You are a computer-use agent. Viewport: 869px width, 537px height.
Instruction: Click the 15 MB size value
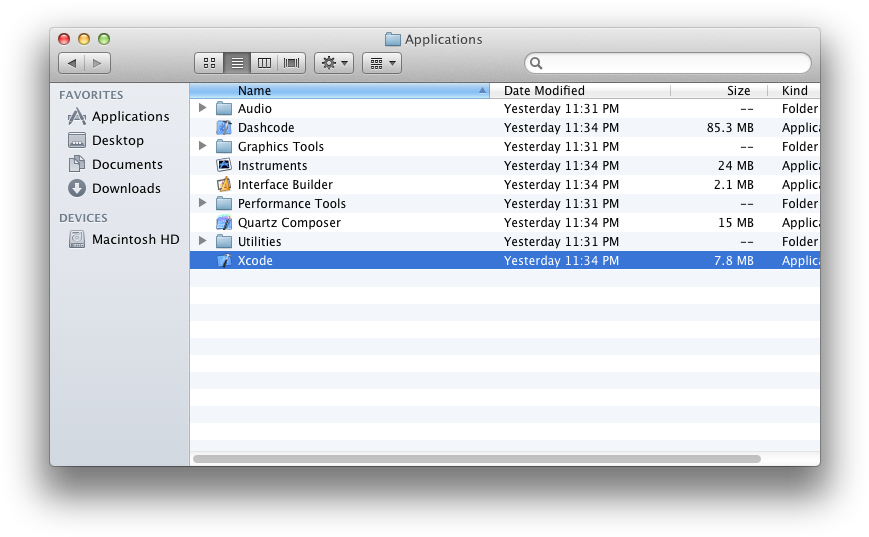tap(736, 223)
